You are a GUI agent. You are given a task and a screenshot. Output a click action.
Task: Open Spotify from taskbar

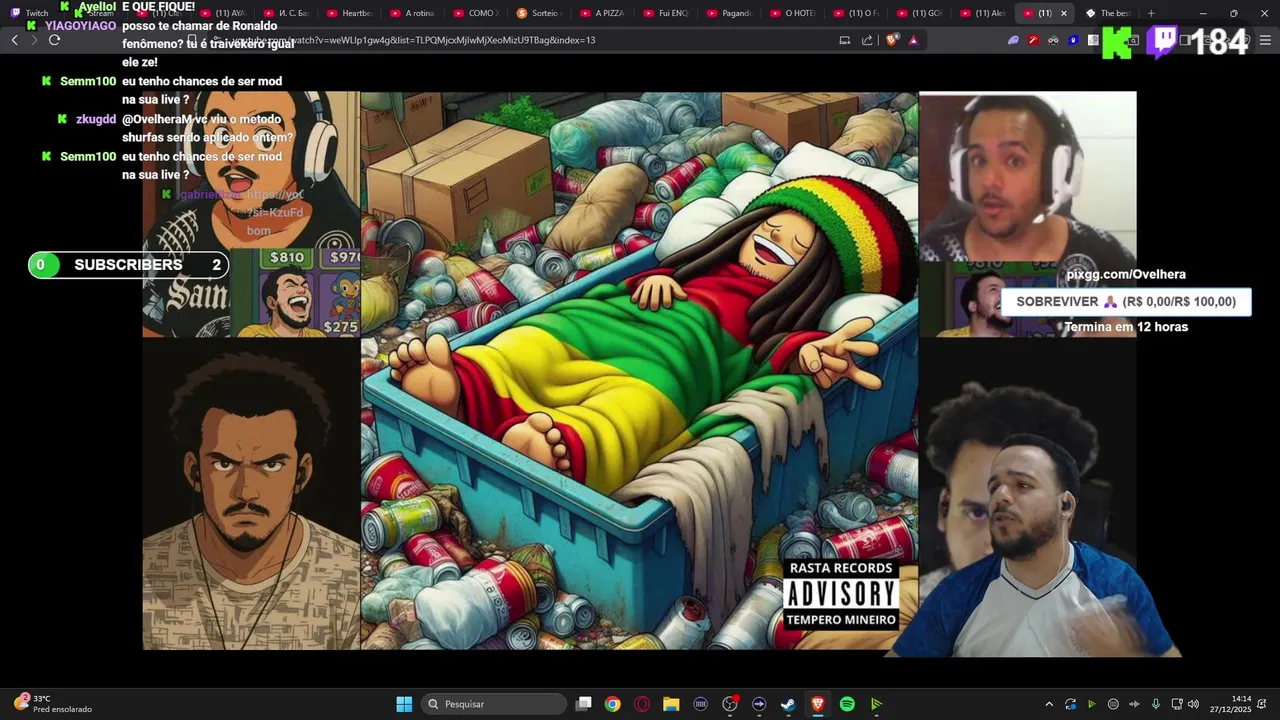click(x=847, y=704)
